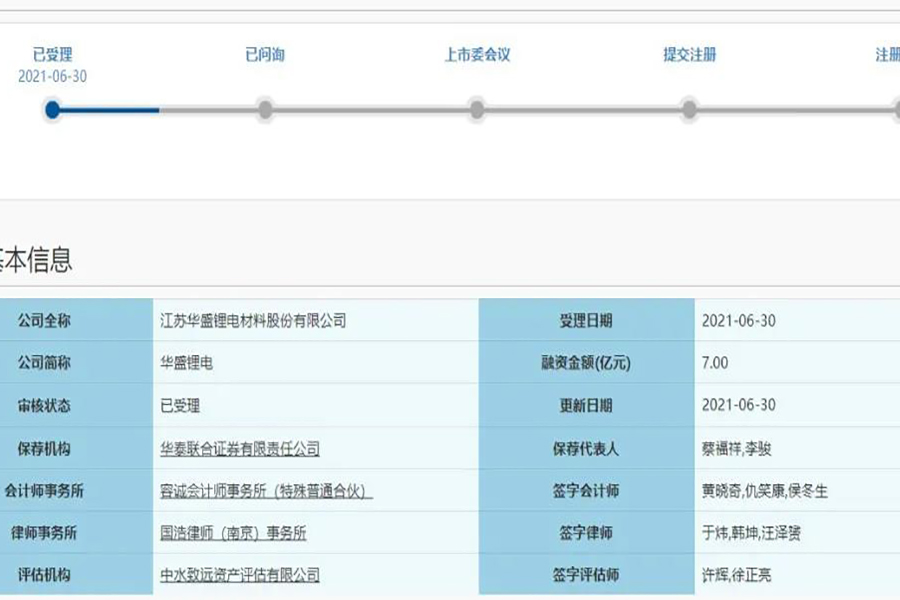Select the 上市委会议 stage label
The width and height of the screenshot is (900, 600).
(x=478, y=55)
